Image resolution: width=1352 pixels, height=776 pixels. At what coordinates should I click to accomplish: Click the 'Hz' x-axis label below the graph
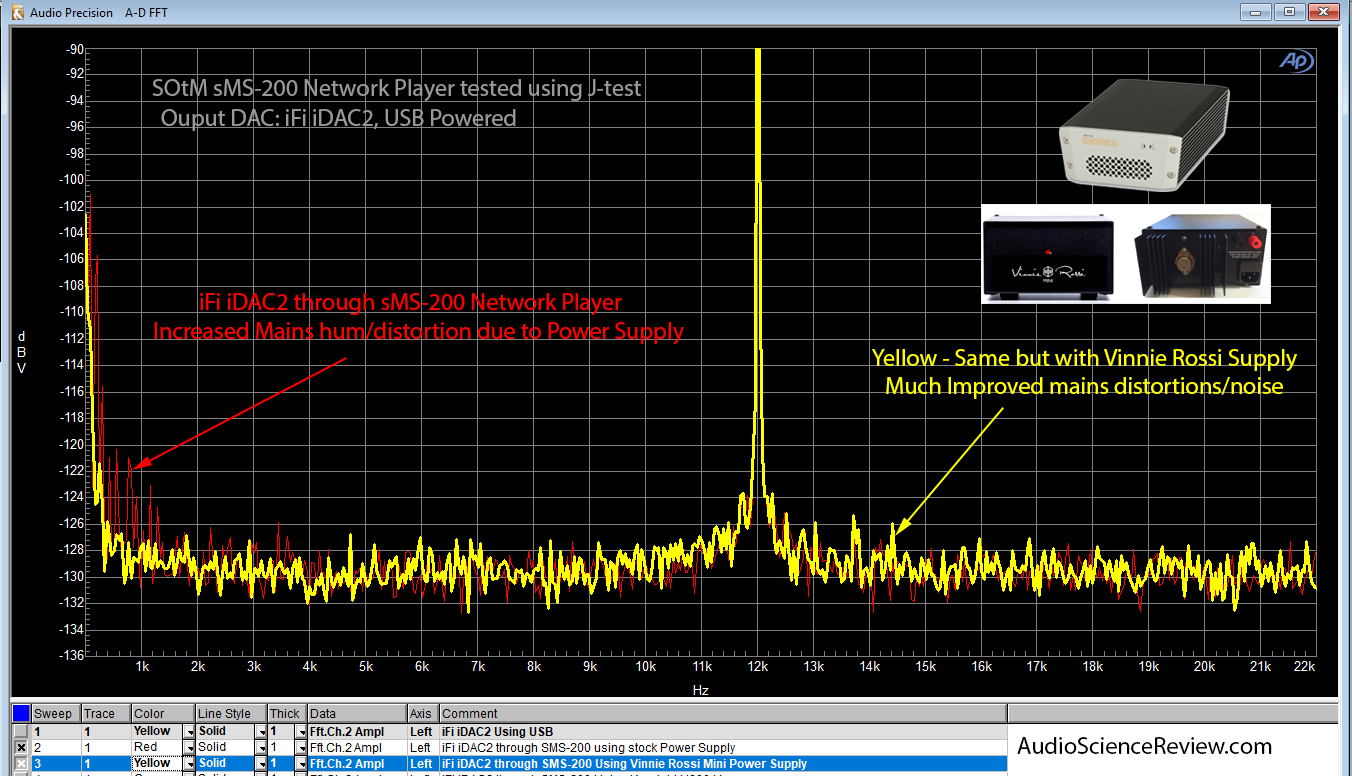pos(700,690)
